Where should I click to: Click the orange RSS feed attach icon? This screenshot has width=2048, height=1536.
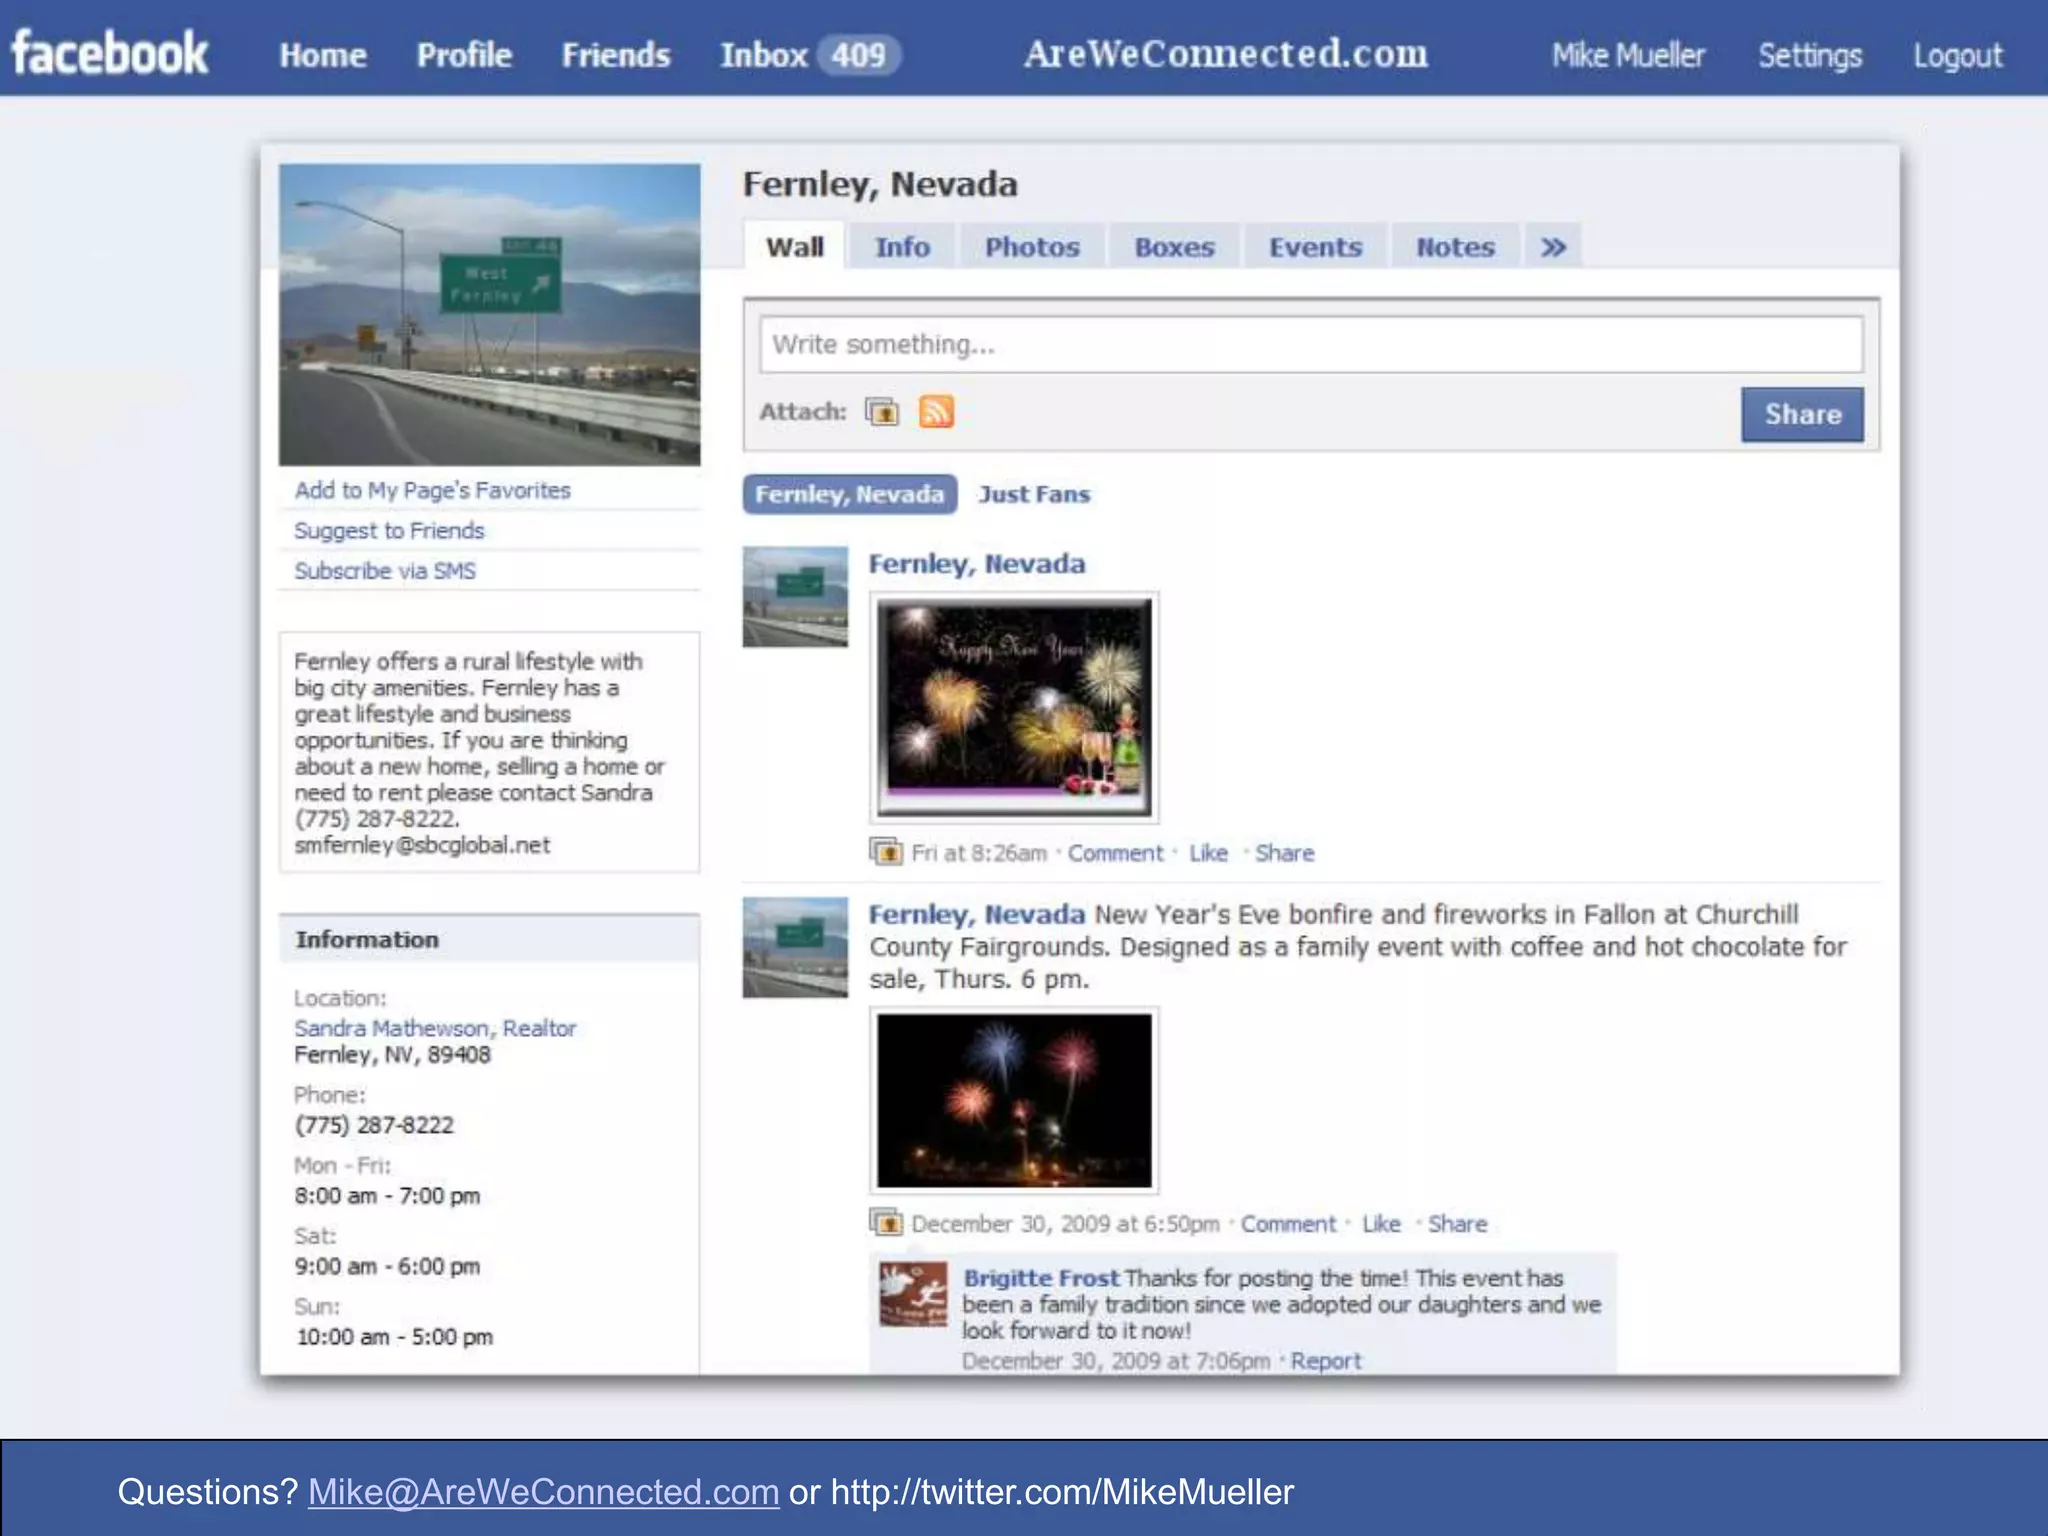click(936, 412)
